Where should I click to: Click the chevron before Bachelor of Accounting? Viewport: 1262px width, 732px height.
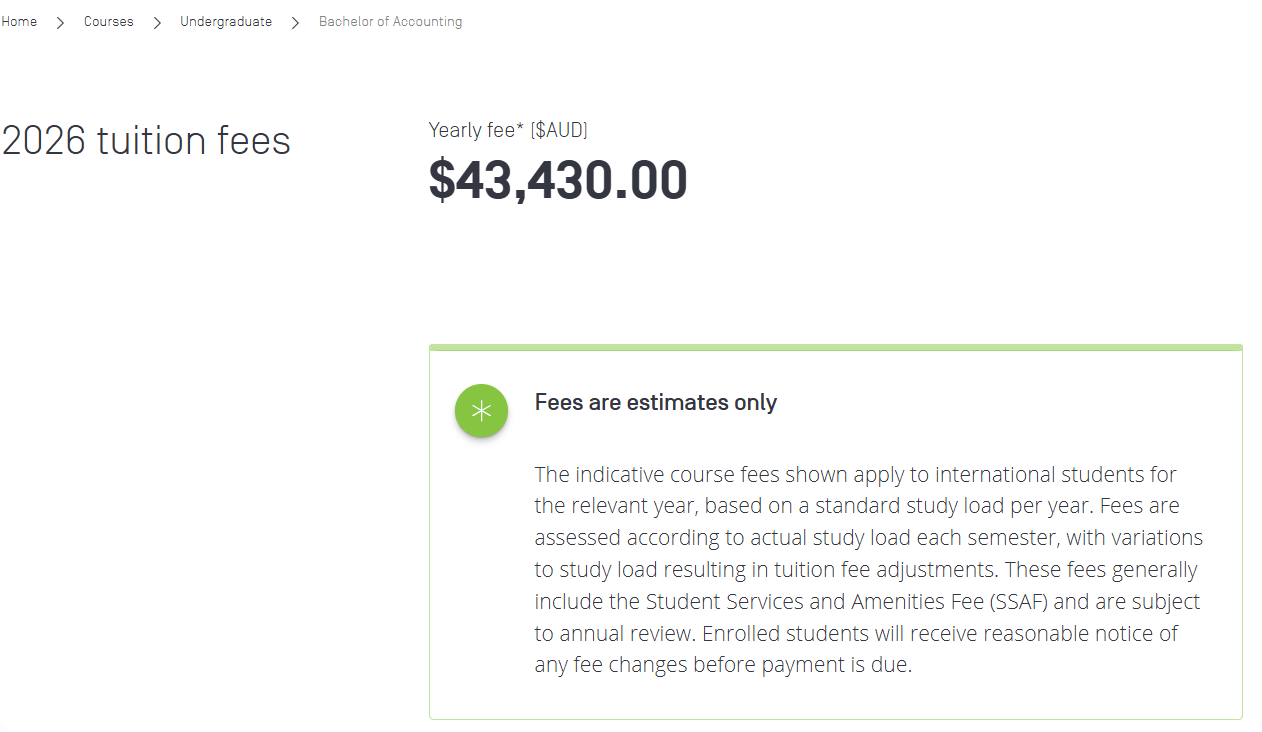point(295,22)
